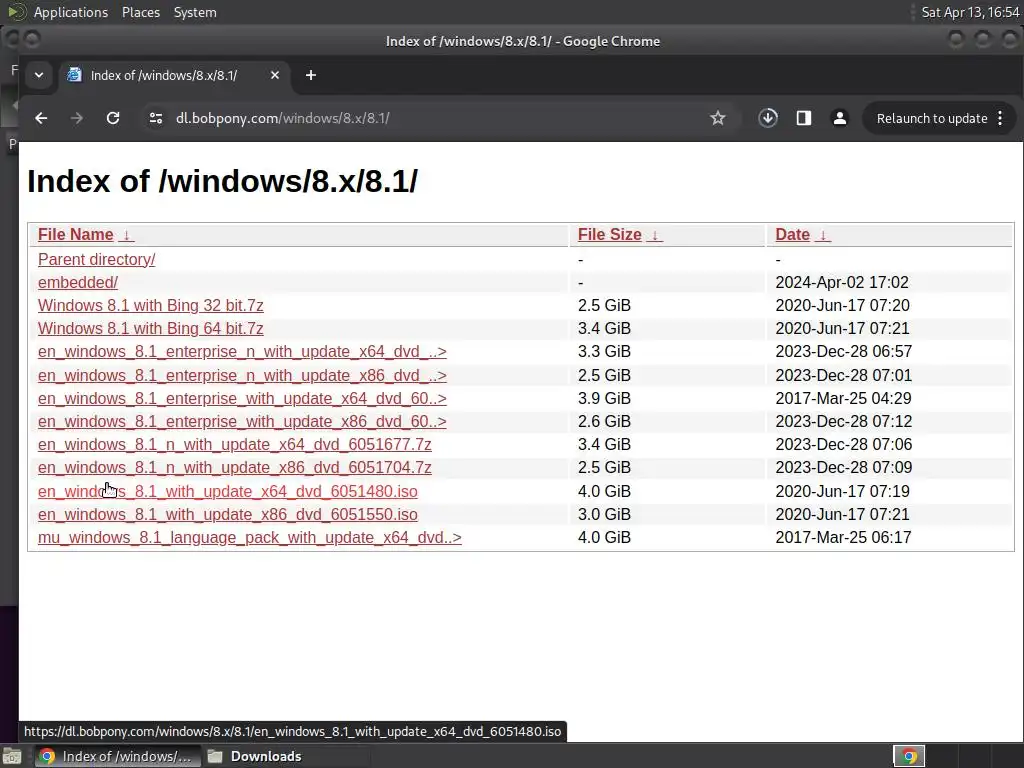Screen dimensions: 1024x768
Task: Click the 4.0 GiB size for 6051480.iso
Action: coord(604,491)
